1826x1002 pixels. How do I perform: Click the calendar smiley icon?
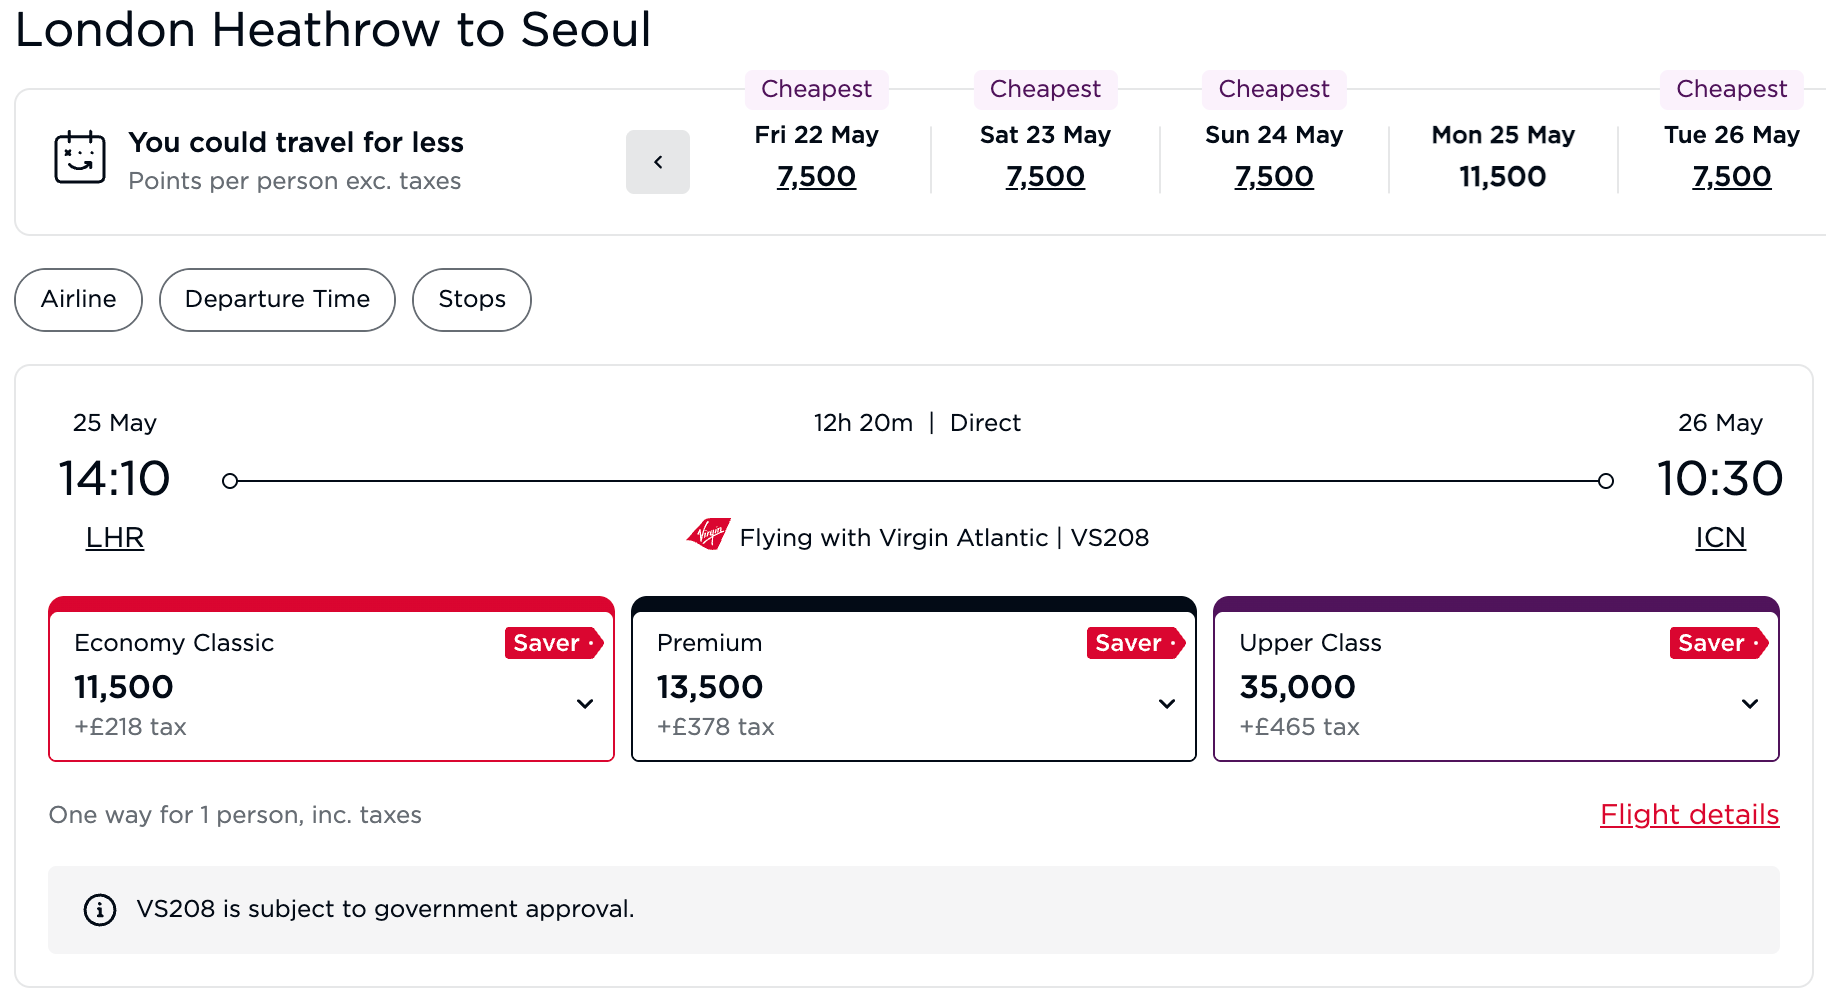tap(80, 158)
